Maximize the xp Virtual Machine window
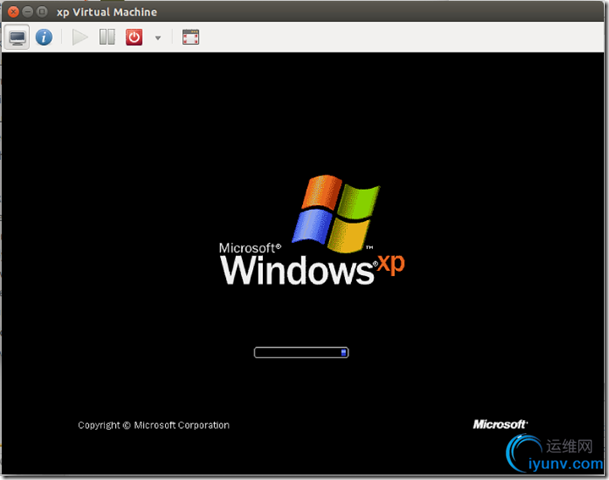Image resolution: width=609 pixels, height=480 pixels. 42,12
